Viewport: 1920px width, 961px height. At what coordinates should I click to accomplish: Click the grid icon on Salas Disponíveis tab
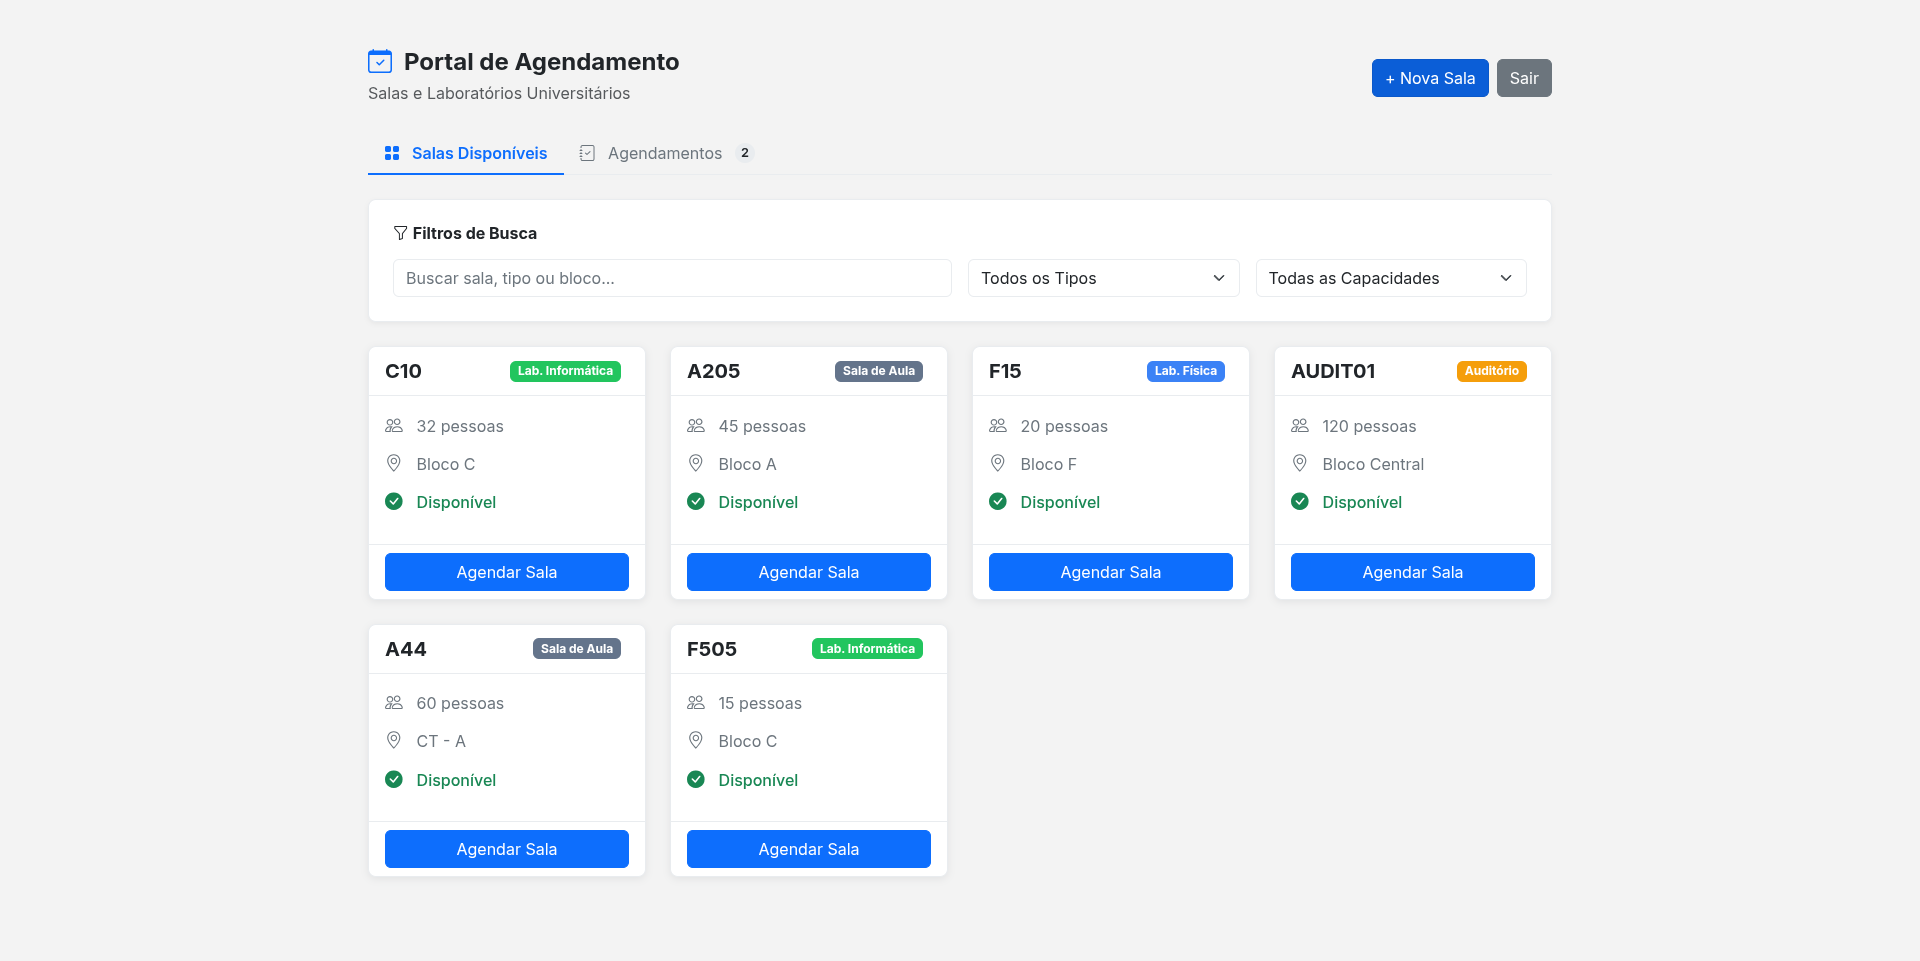tap(391, 153)
